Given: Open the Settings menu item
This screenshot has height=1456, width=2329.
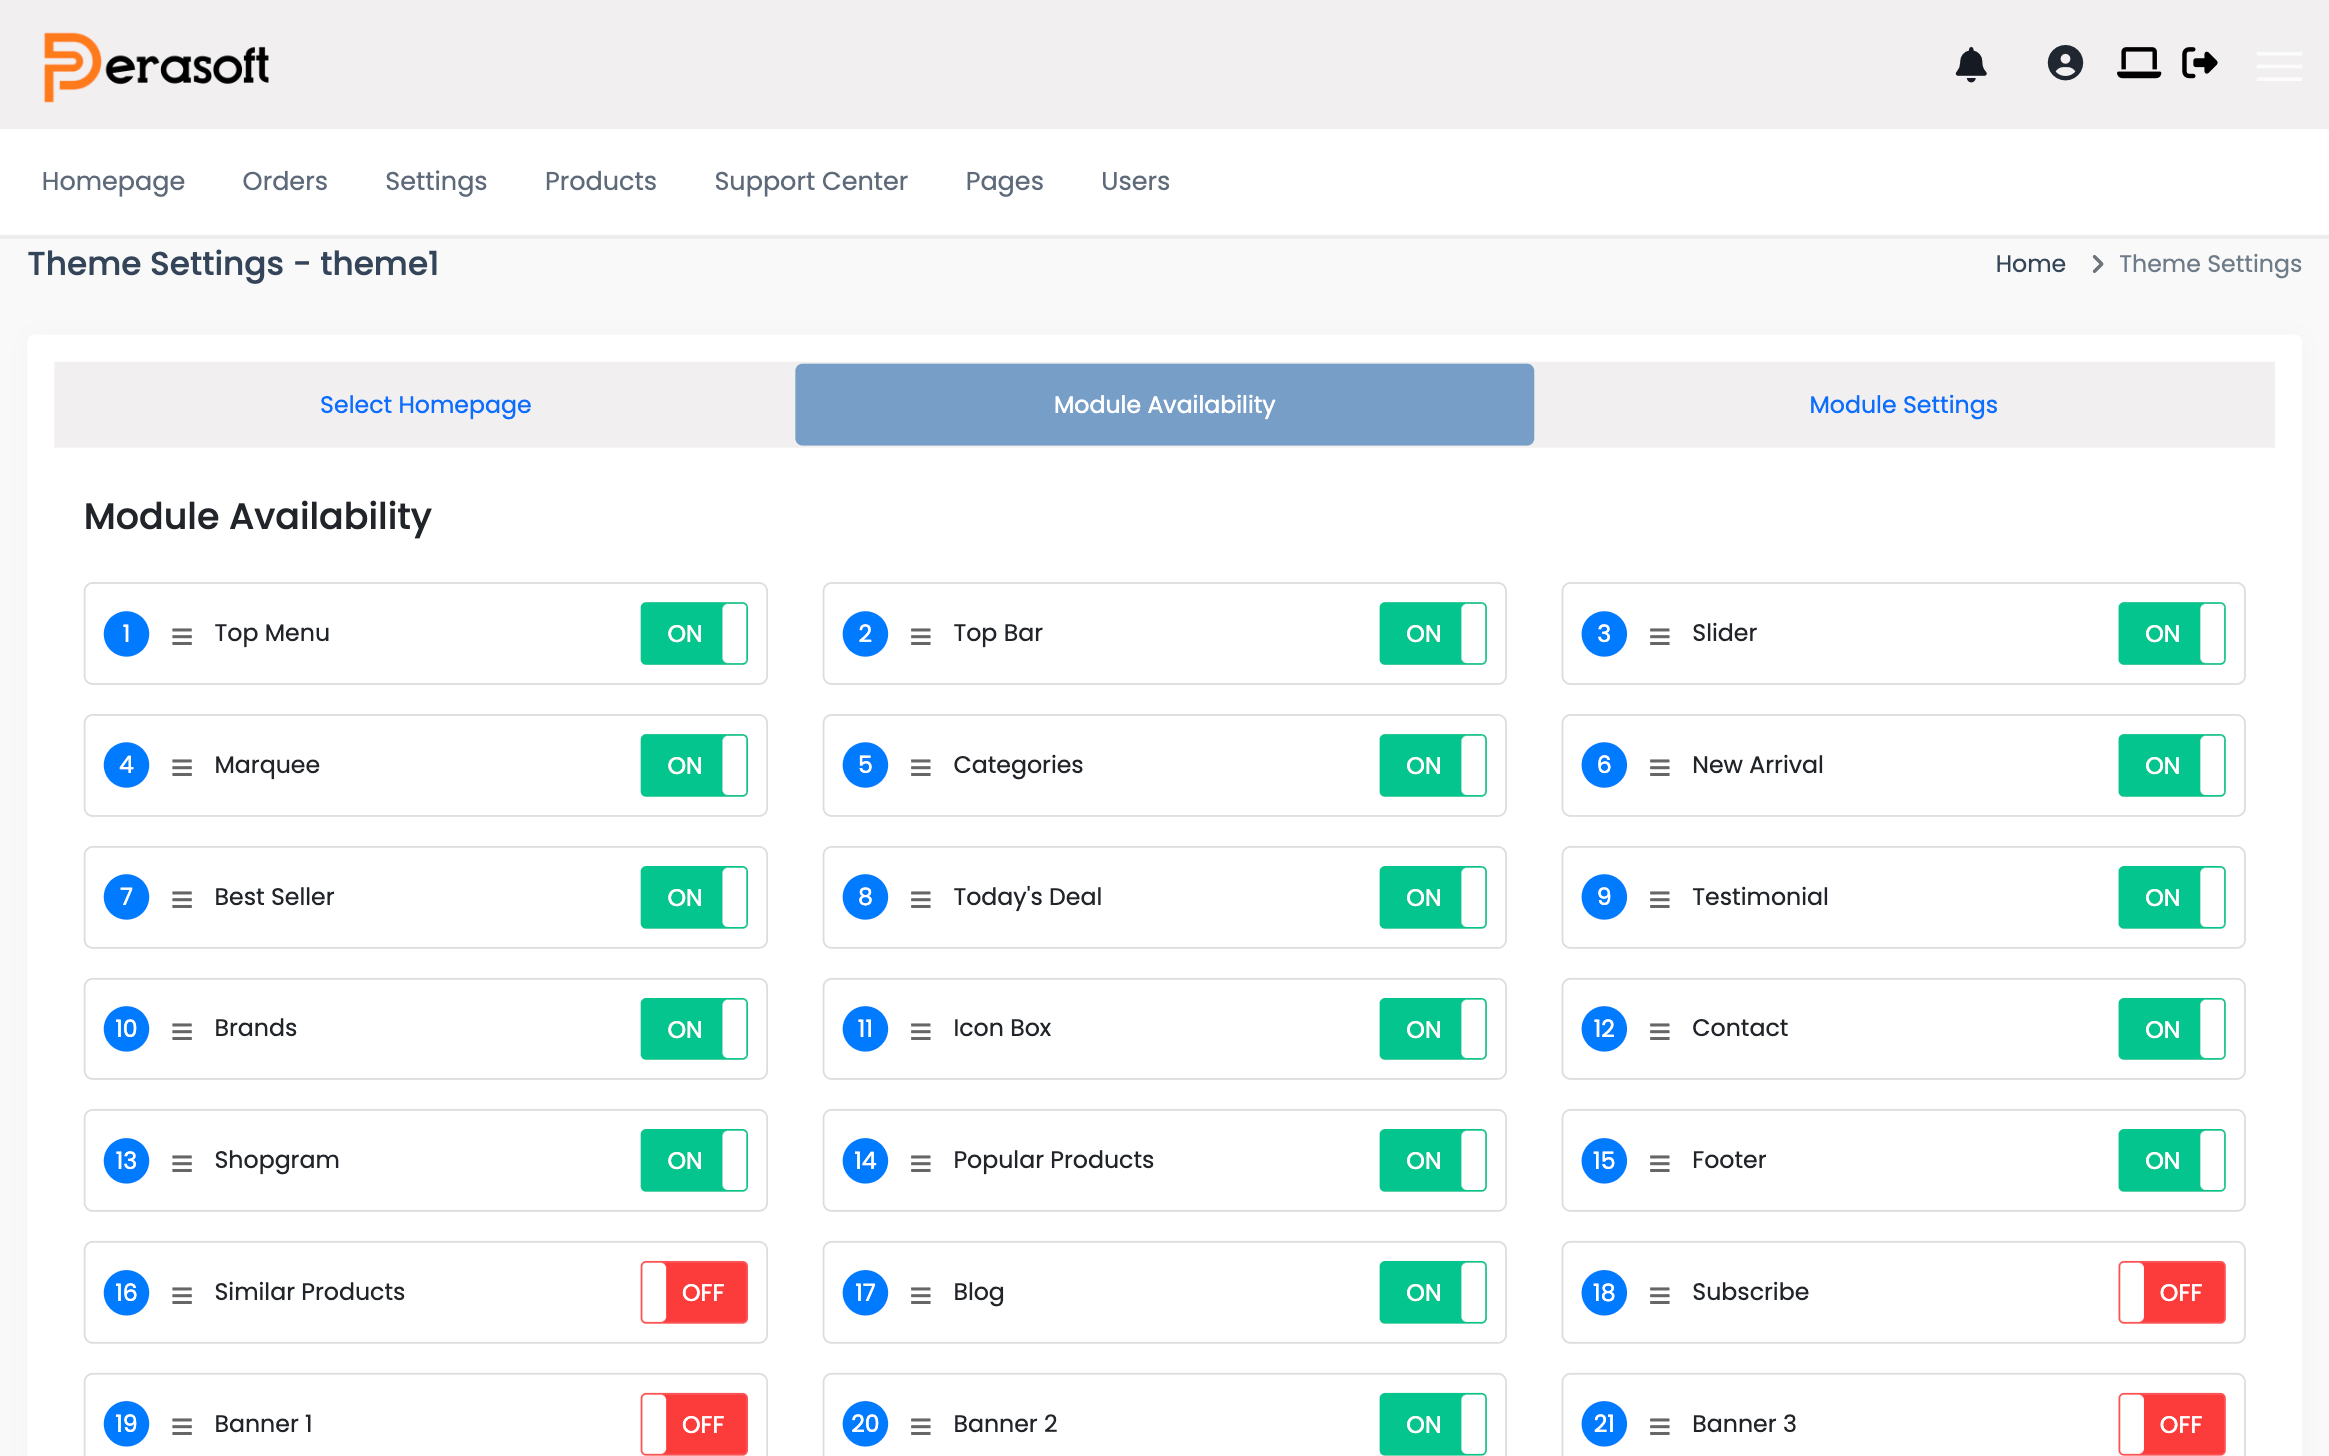Looking at the screenshot, I should pos(436,181).
